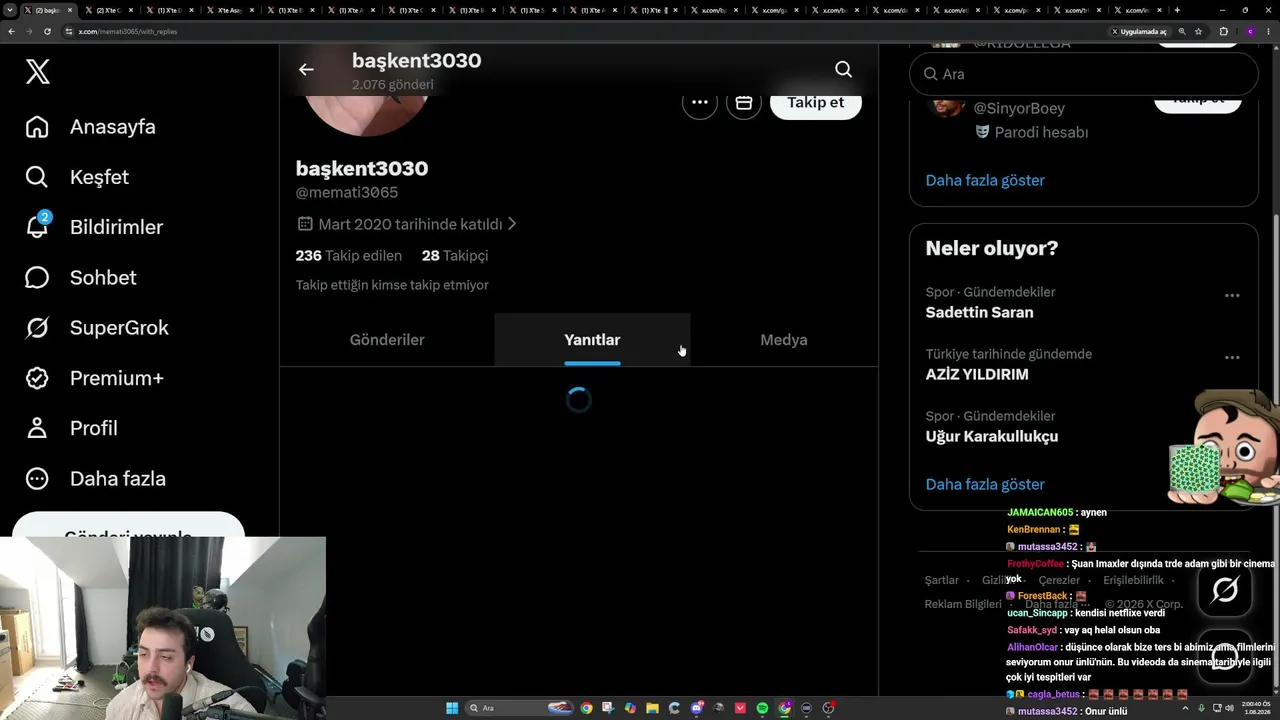
Task: Open Spotify from the taskbar
Action: (762, 708)
